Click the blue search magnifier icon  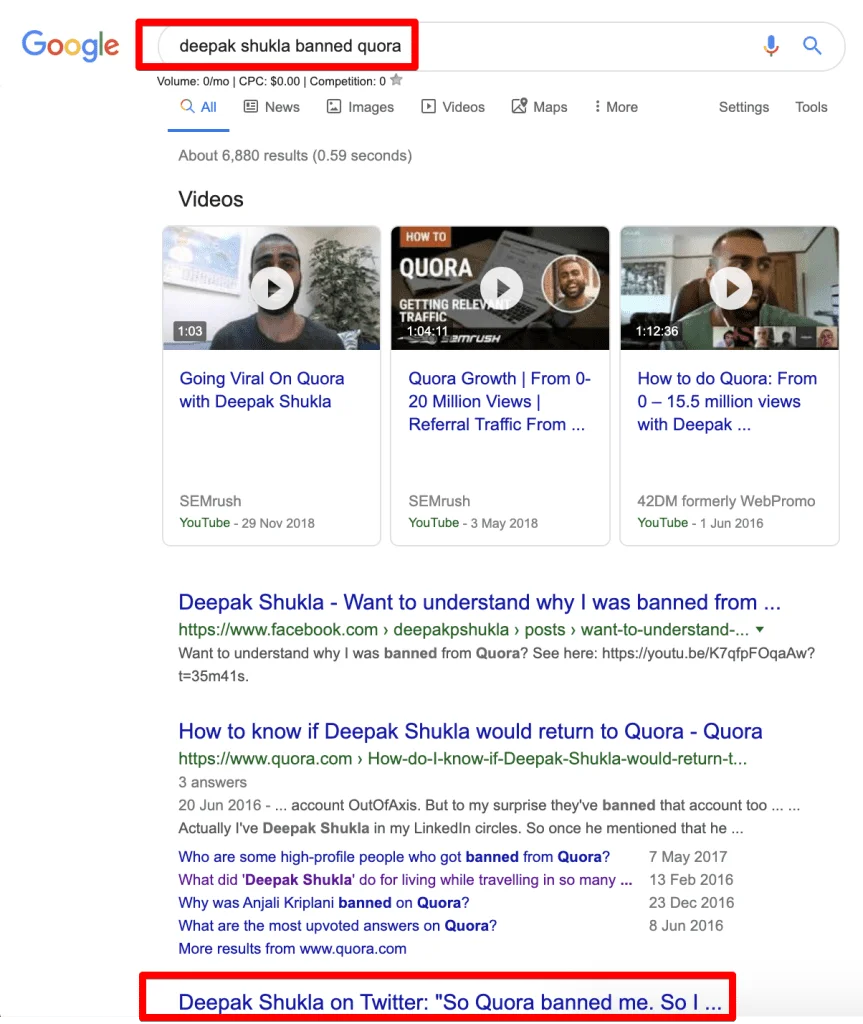(x=812, y=46)
